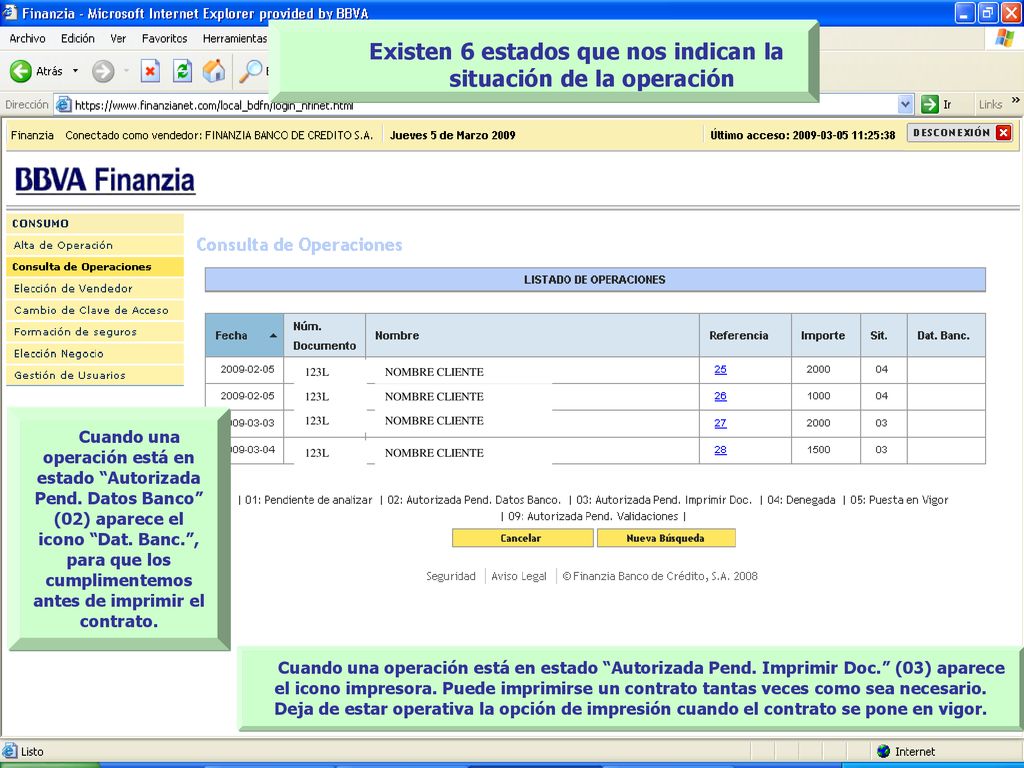
Task: Open the Edición menu
Action: [78, 39]
